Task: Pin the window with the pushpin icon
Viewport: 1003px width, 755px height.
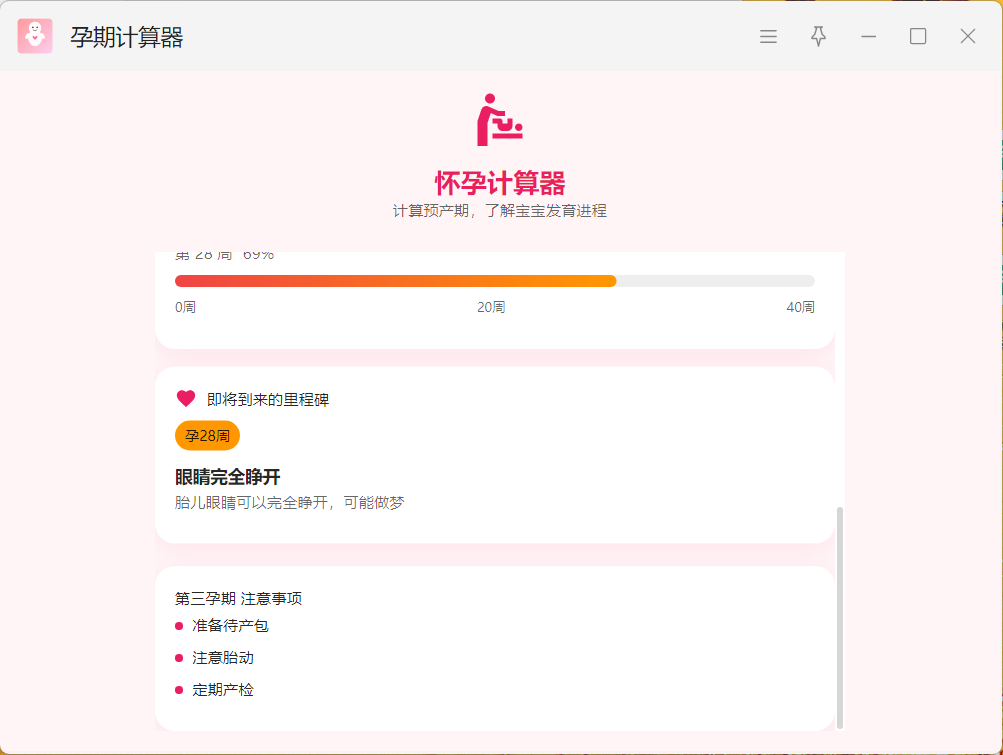Action: (x=818, y=37)
